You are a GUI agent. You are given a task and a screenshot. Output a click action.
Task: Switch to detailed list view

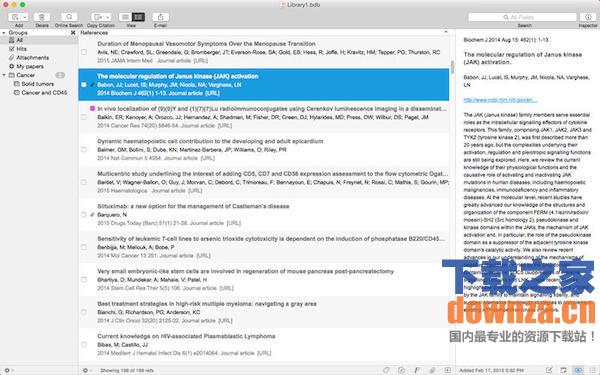click(x=138, y=17)
